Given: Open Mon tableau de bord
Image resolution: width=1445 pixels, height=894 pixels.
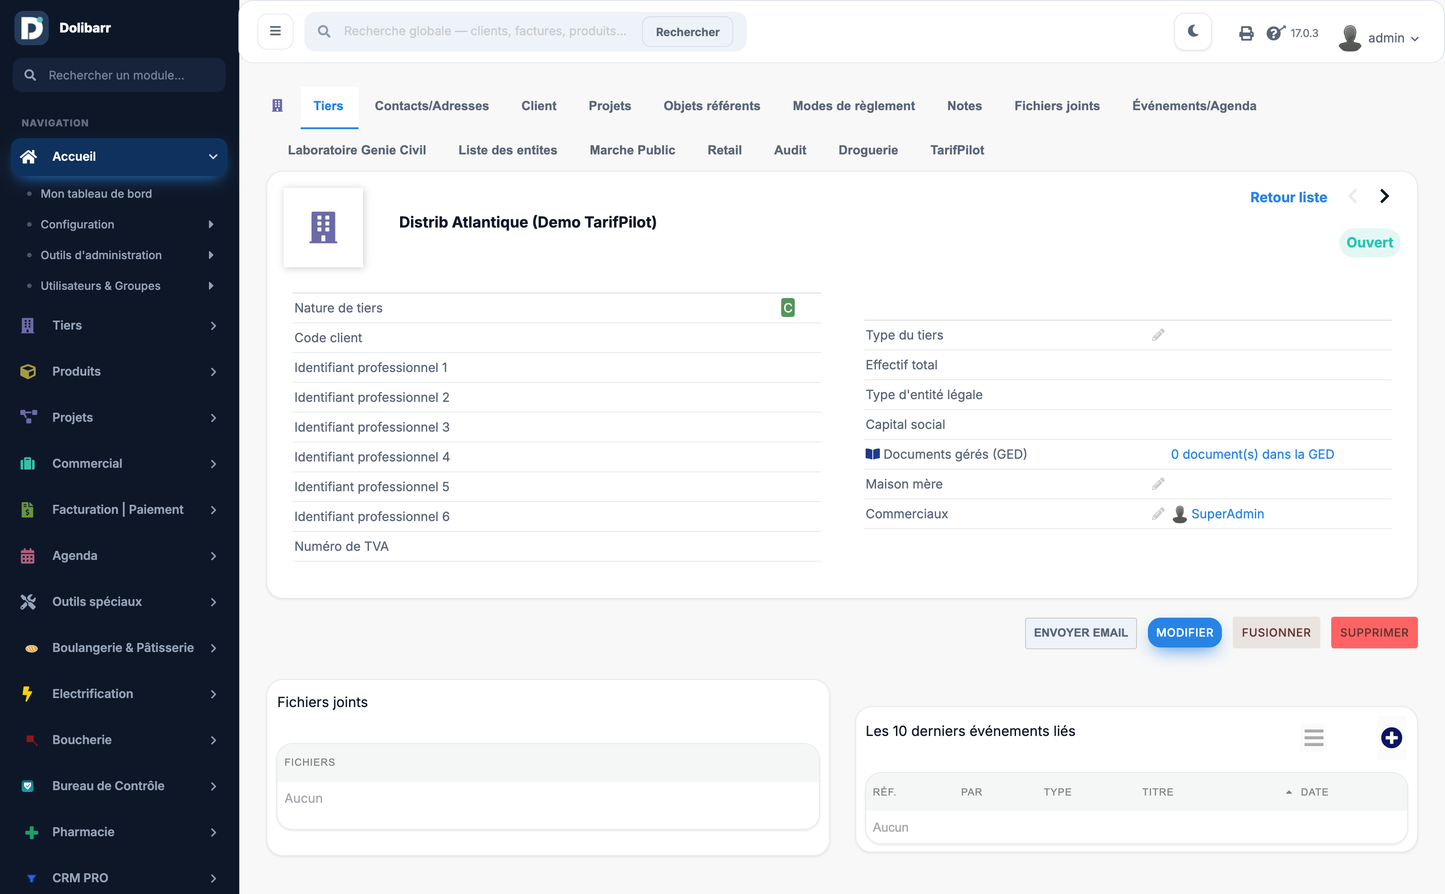Looking at the screenshot, I should (x=96, y=194).
